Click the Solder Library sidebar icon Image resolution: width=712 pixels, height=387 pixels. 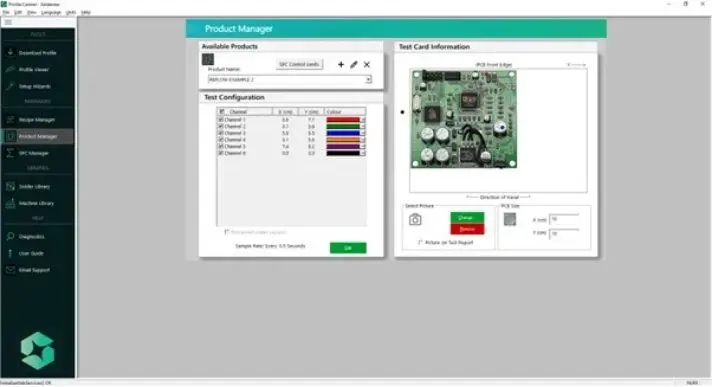point(10,186)
